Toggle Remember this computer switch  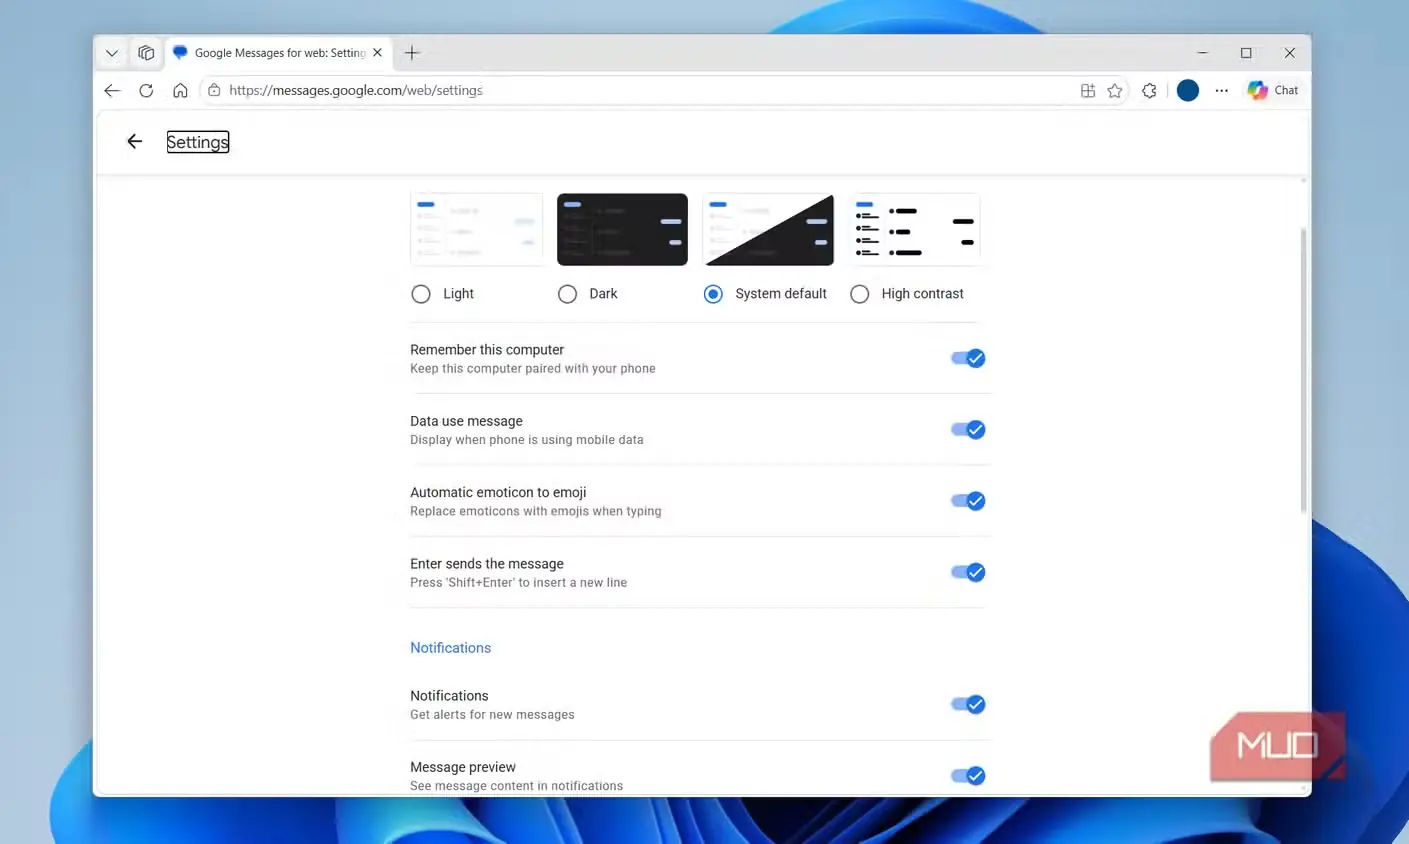click(968, 358)
